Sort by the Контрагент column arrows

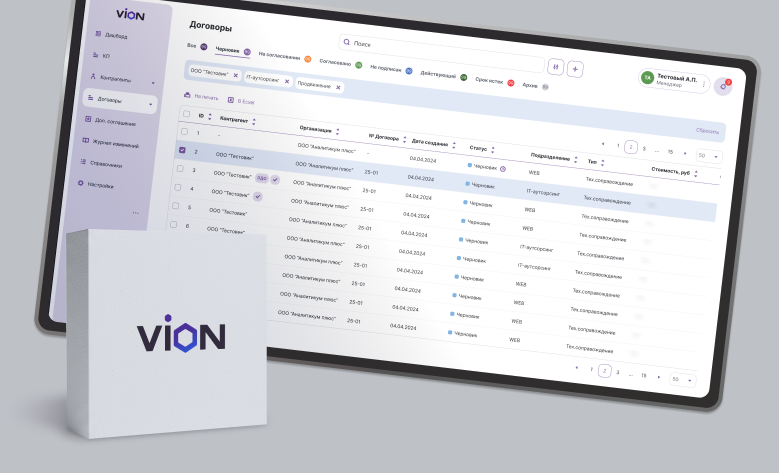click(254, 122)
